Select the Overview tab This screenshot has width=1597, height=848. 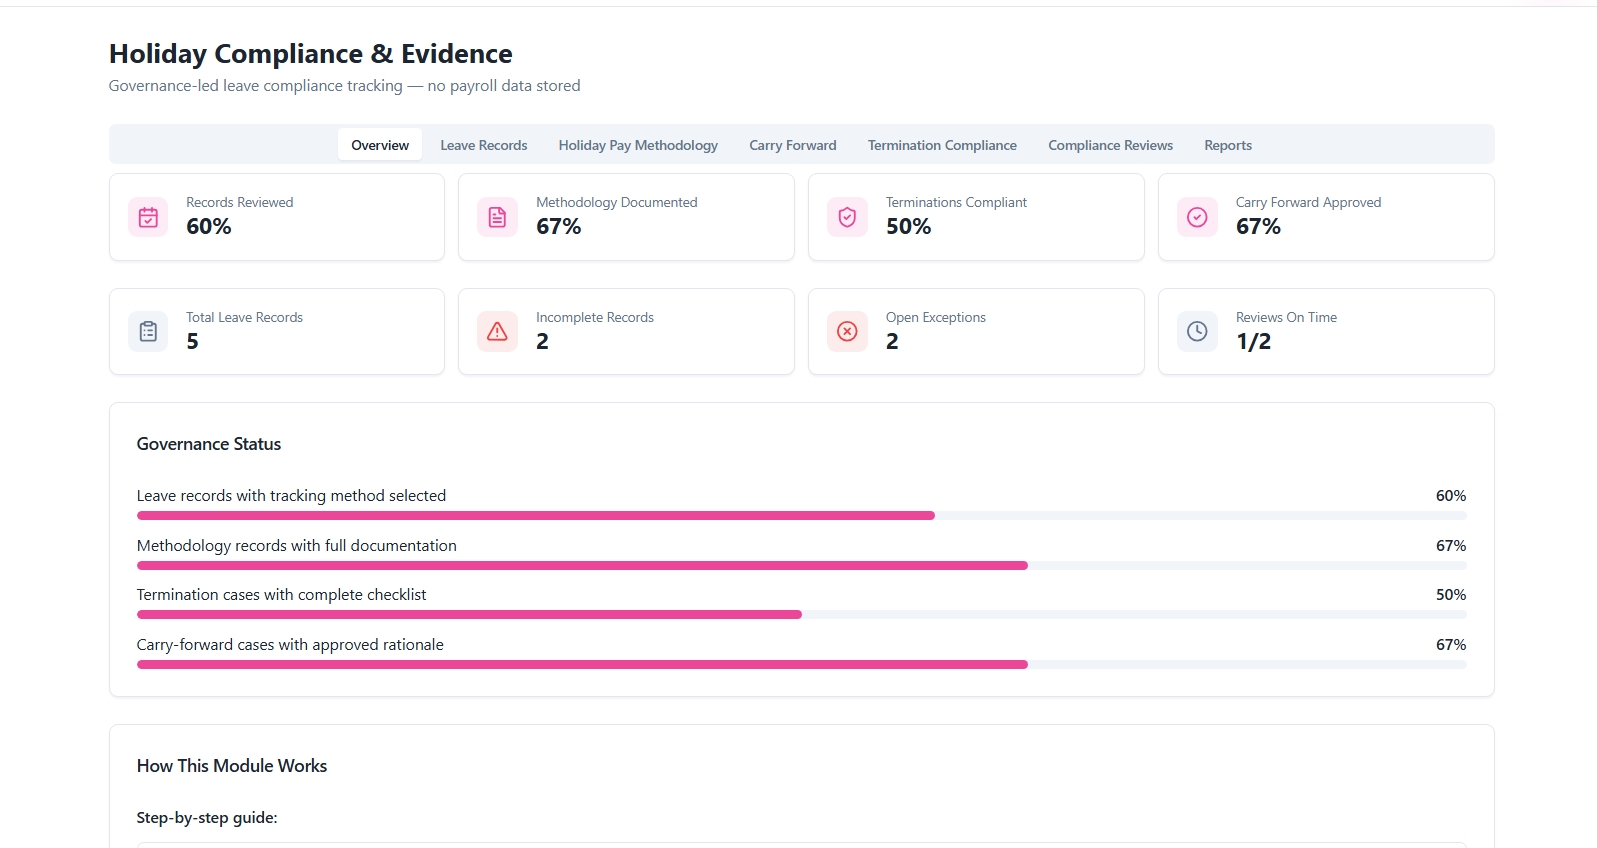point(380,145)
